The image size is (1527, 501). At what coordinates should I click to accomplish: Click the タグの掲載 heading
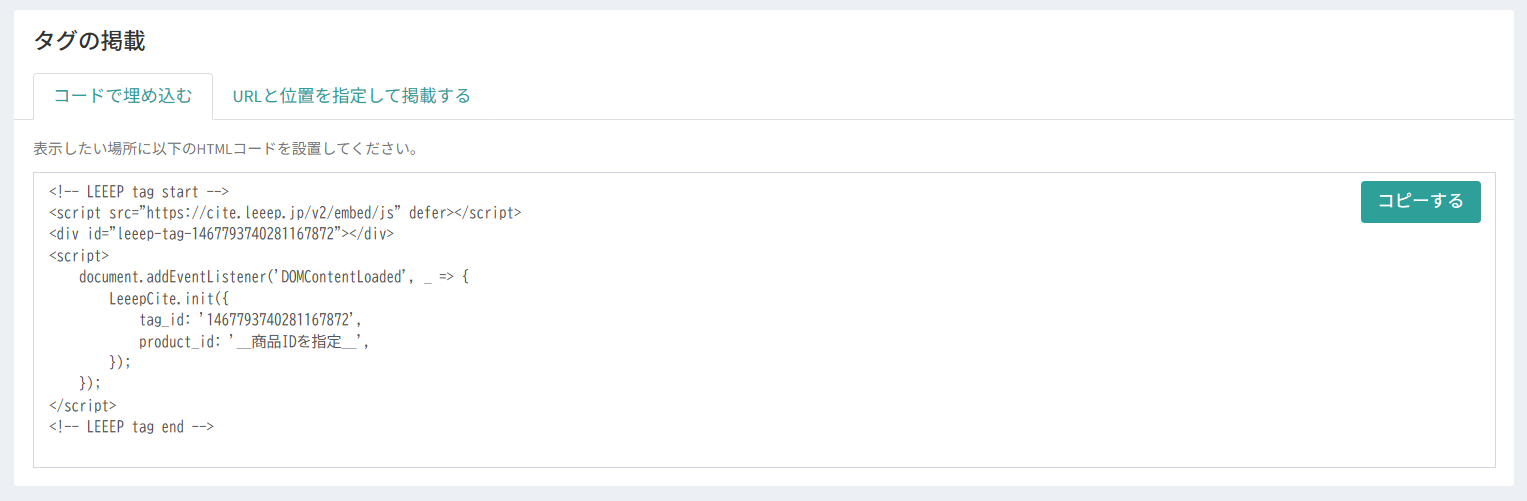89,41
